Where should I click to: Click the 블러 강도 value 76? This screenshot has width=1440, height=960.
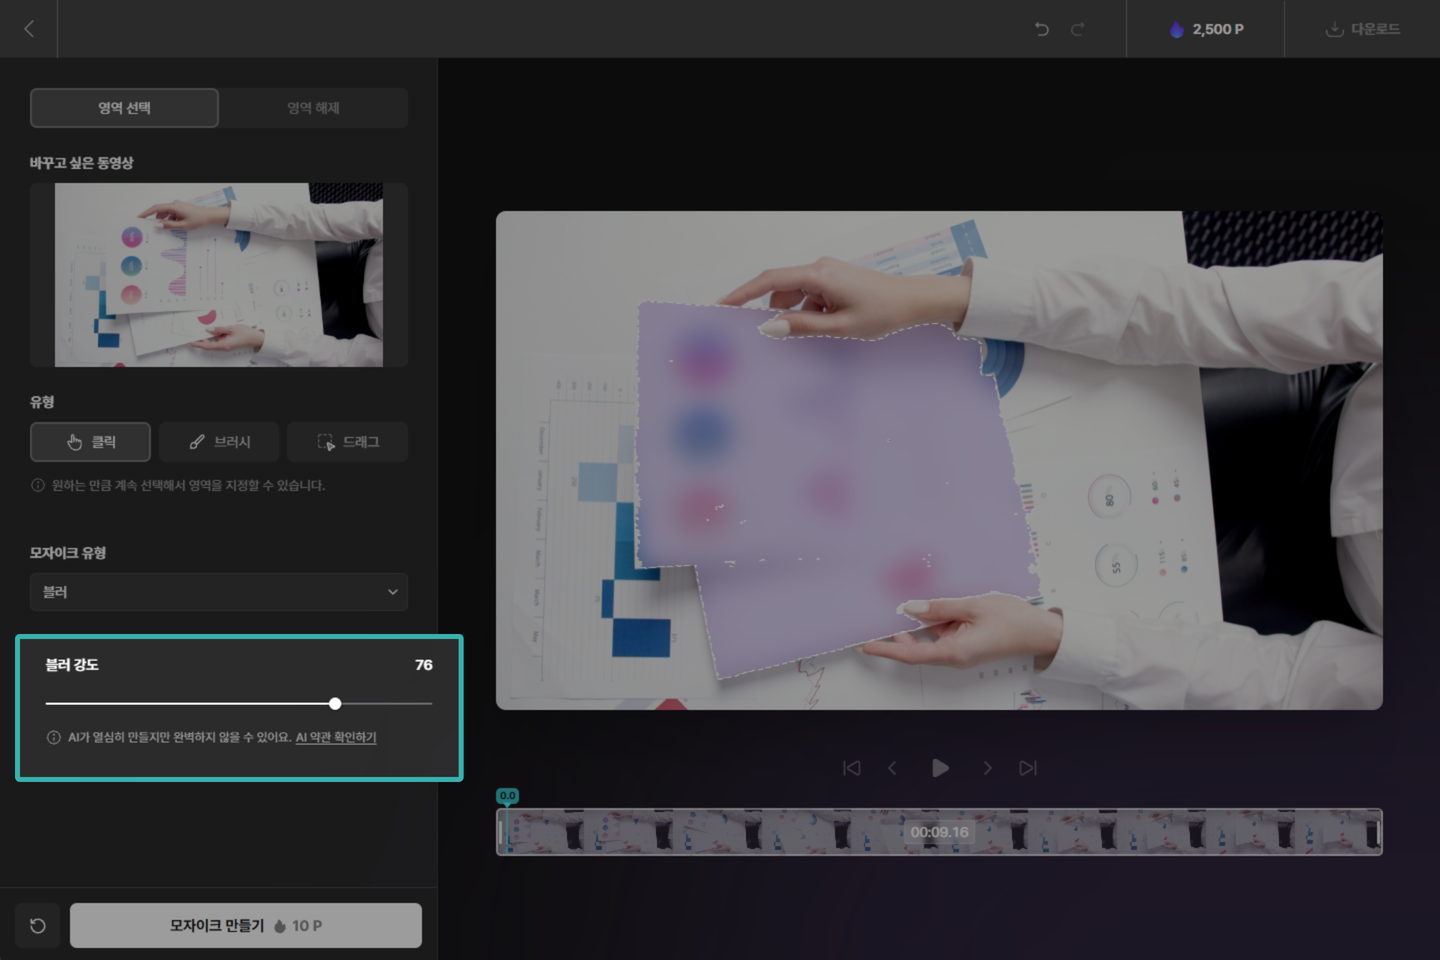(424, 665)
